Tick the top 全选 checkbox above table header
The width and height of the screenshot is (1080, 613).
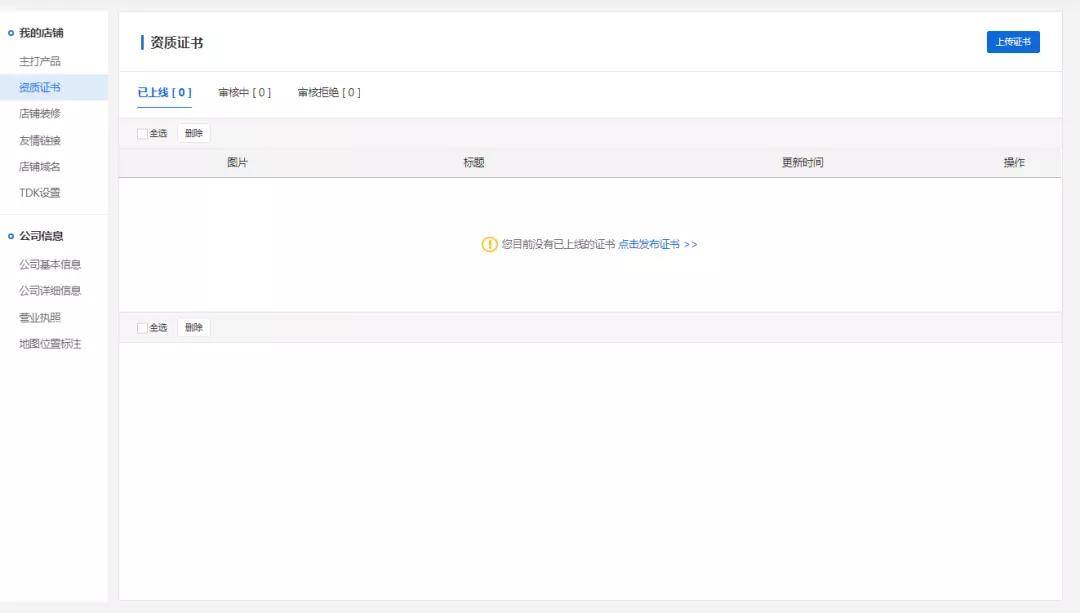(x=142, y=134)
